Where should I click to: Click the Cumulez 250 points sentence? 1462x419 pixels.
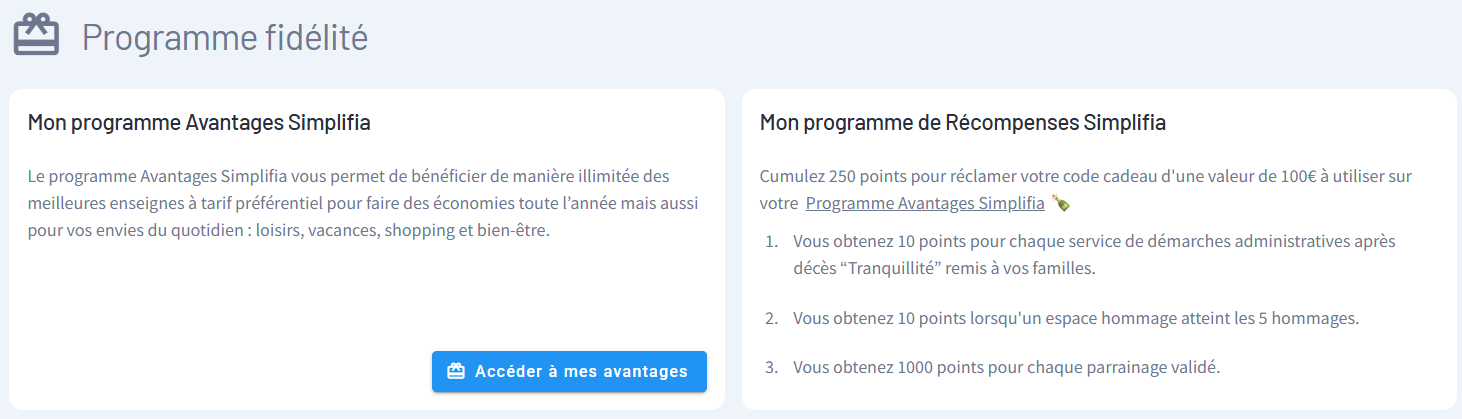pos(1085,177)
